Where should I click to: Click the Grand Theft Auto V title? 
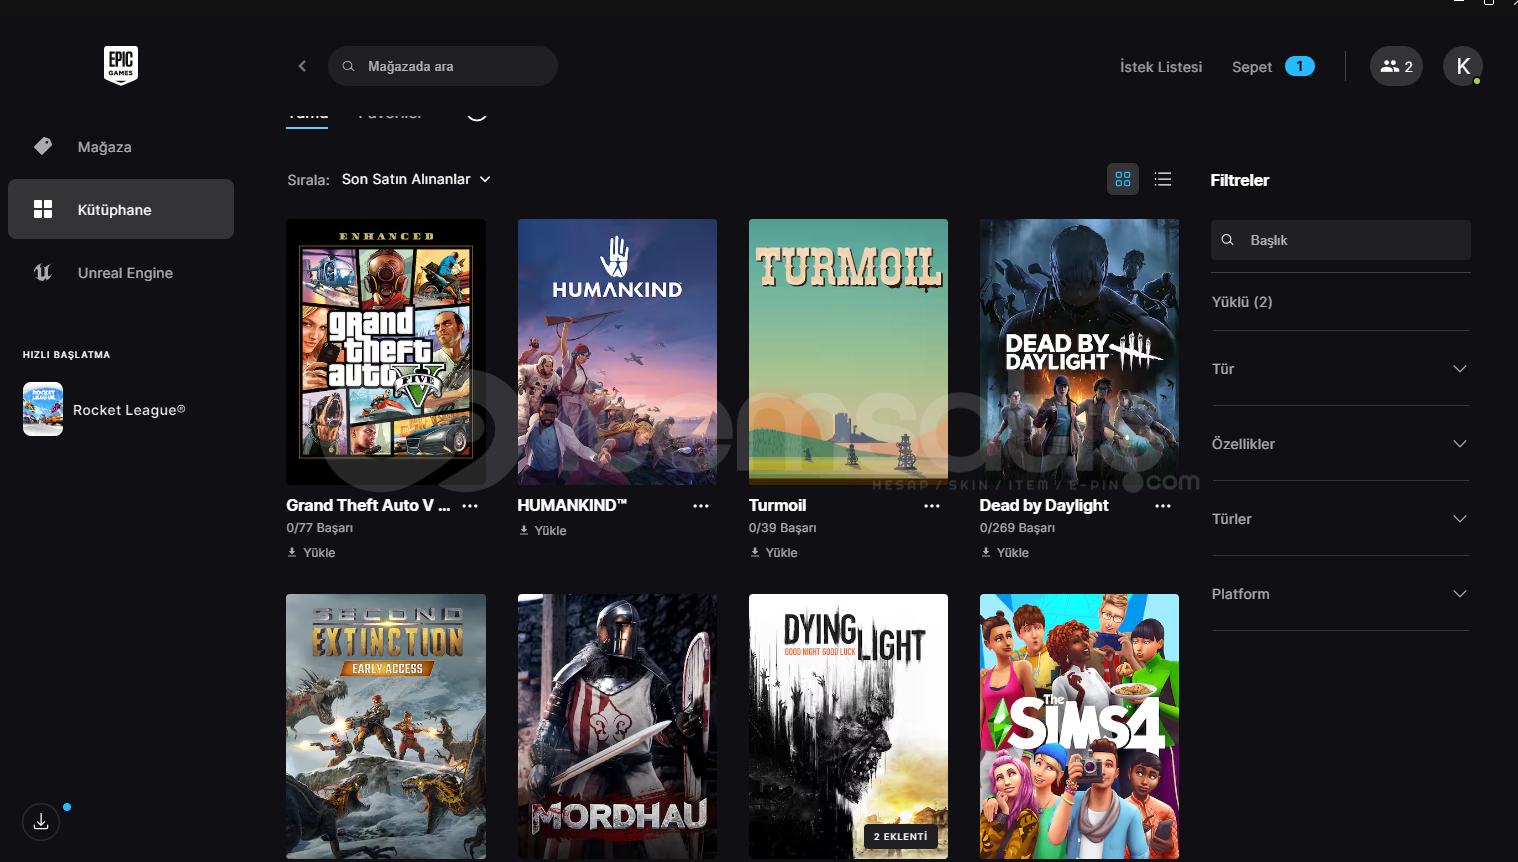(368, 505)
